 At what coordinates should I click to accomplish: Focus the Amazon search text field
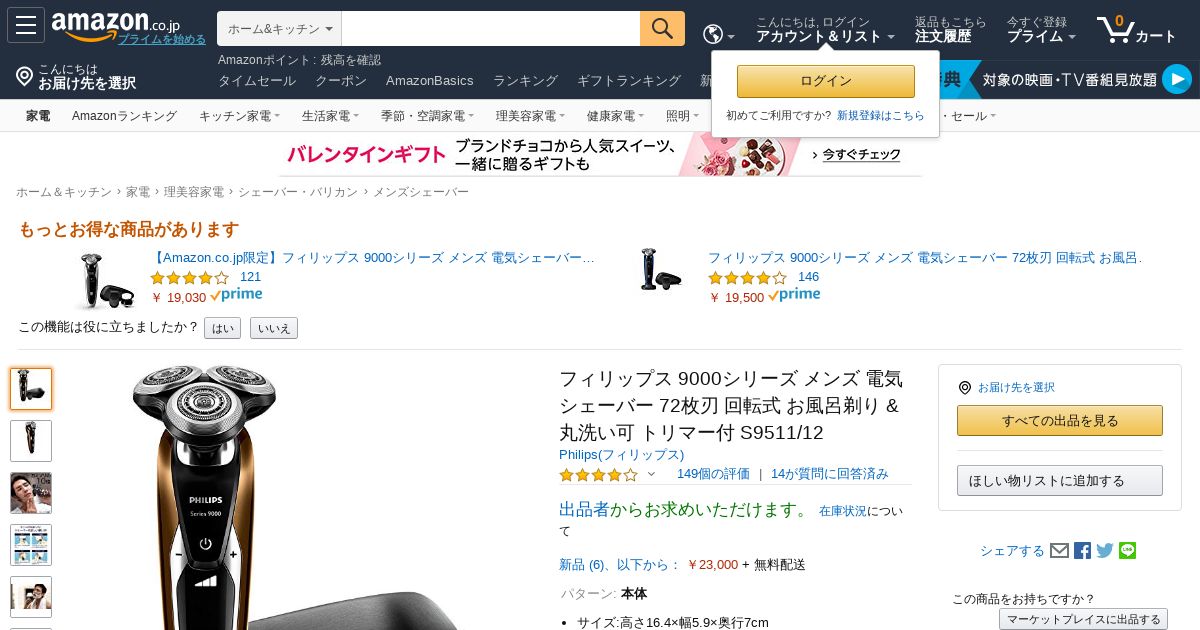(491, 29)
